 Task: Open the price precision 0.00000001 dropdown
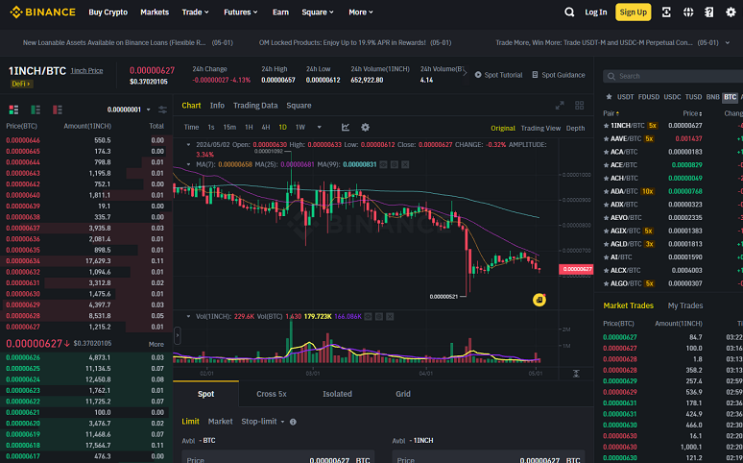click(x=128, y=109)
